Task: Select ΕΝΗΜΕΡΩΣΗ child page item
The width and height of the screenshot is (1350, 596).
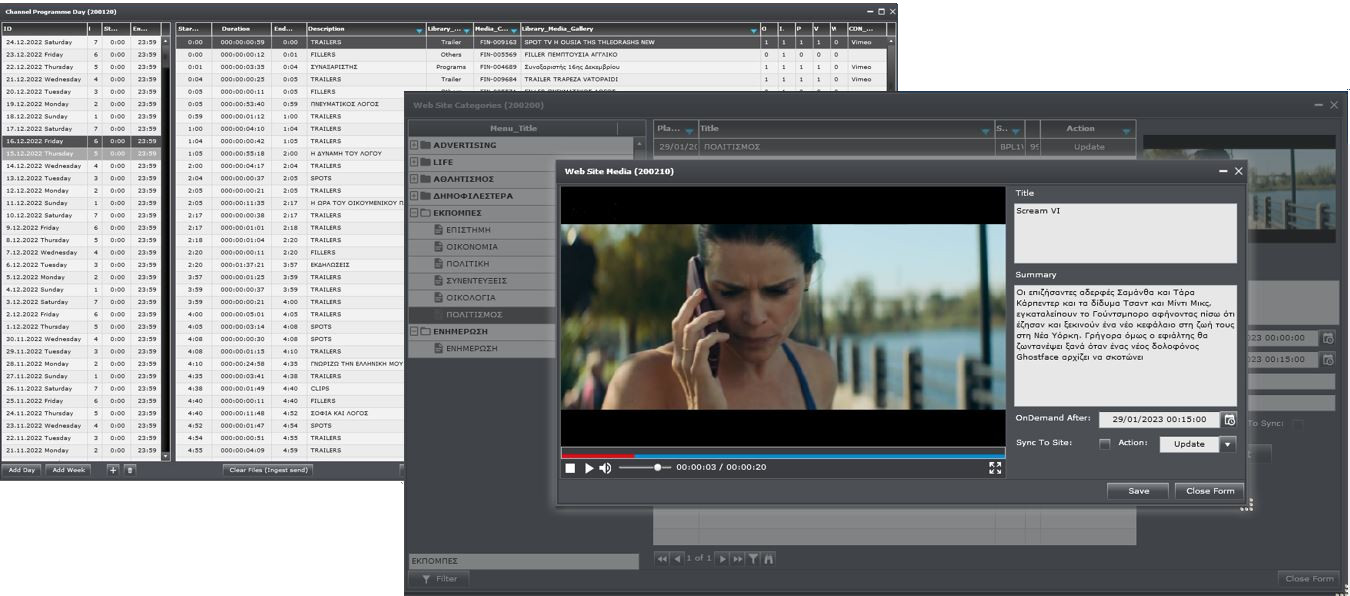Action: [471, 349]
